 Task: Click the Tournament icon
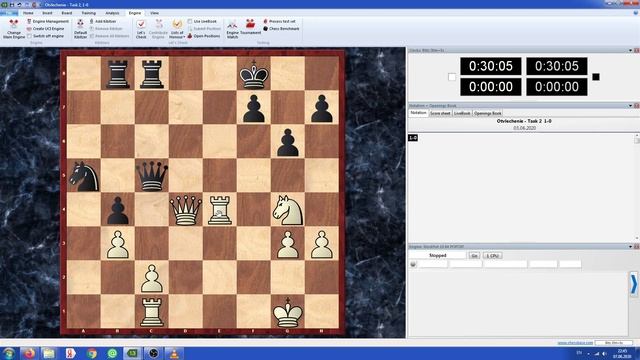(x=250, y=24)
